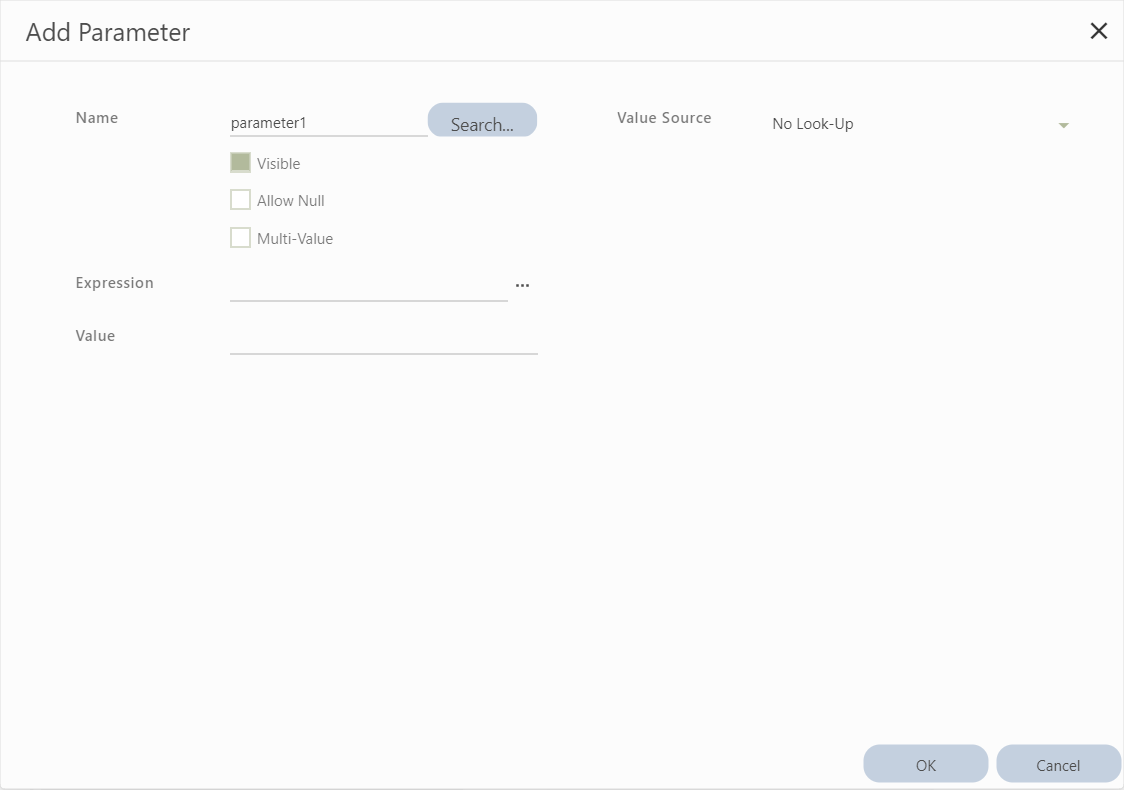Enable the Allow Null checkbox
The width and height of the screenshot is (1124, 790).
click(240, 199)
